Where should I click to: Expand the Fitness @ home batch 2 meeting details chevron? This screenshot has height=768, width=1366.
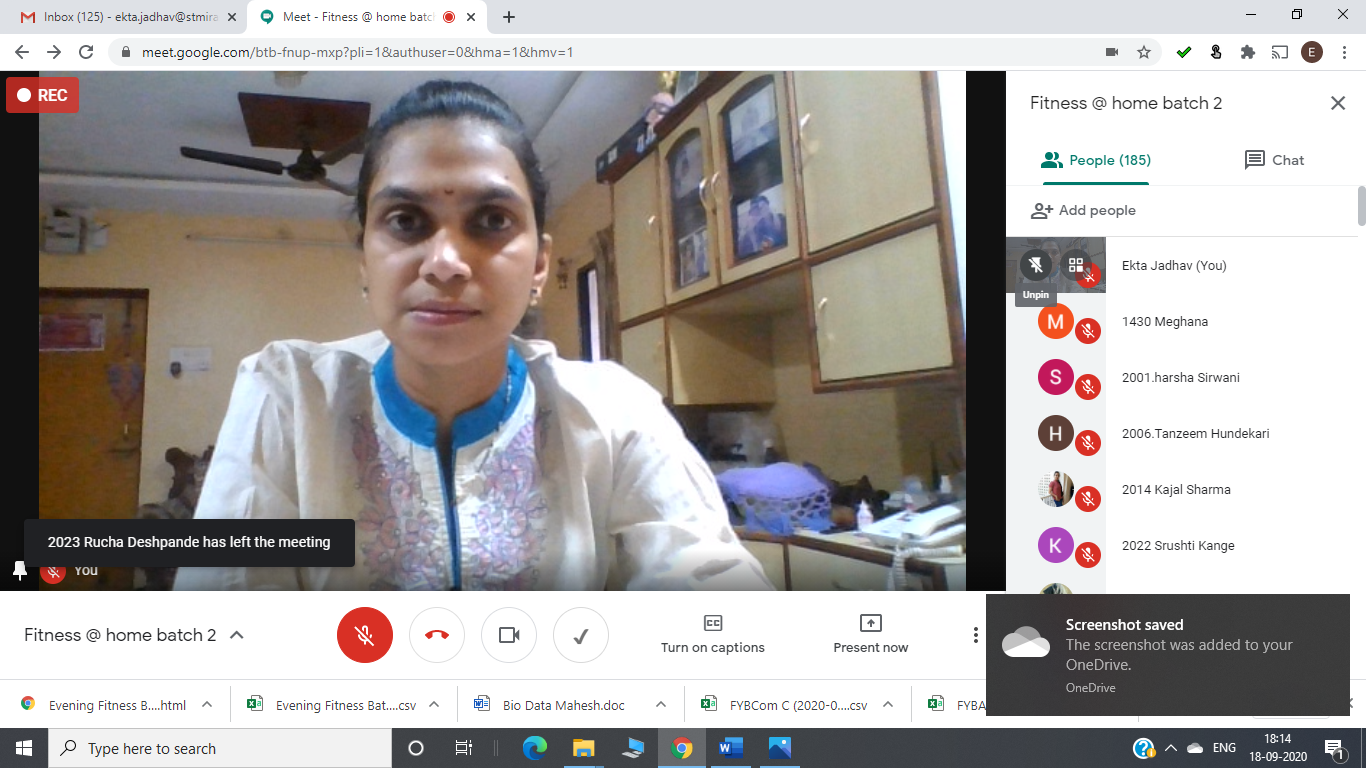click(x=236, y=634)
